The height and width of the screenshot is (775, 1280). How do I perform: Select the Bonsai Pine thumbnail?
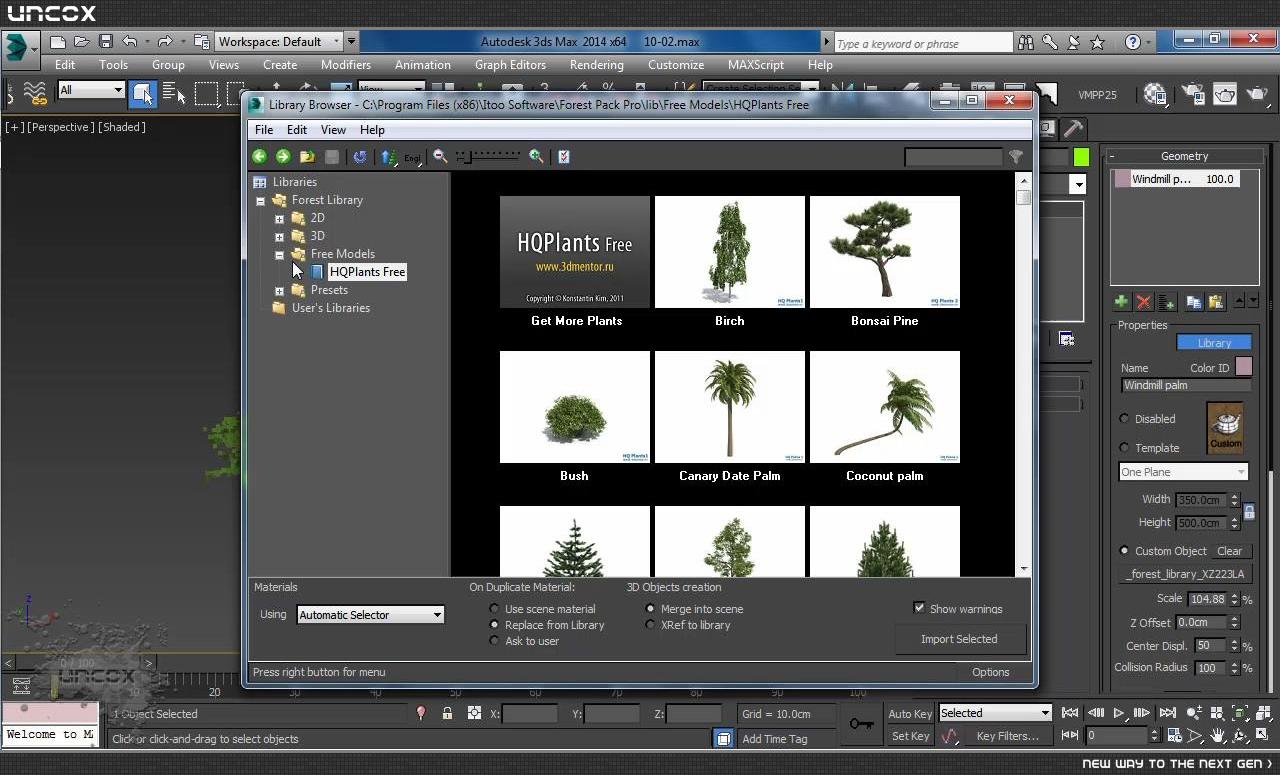pos(885,252)
